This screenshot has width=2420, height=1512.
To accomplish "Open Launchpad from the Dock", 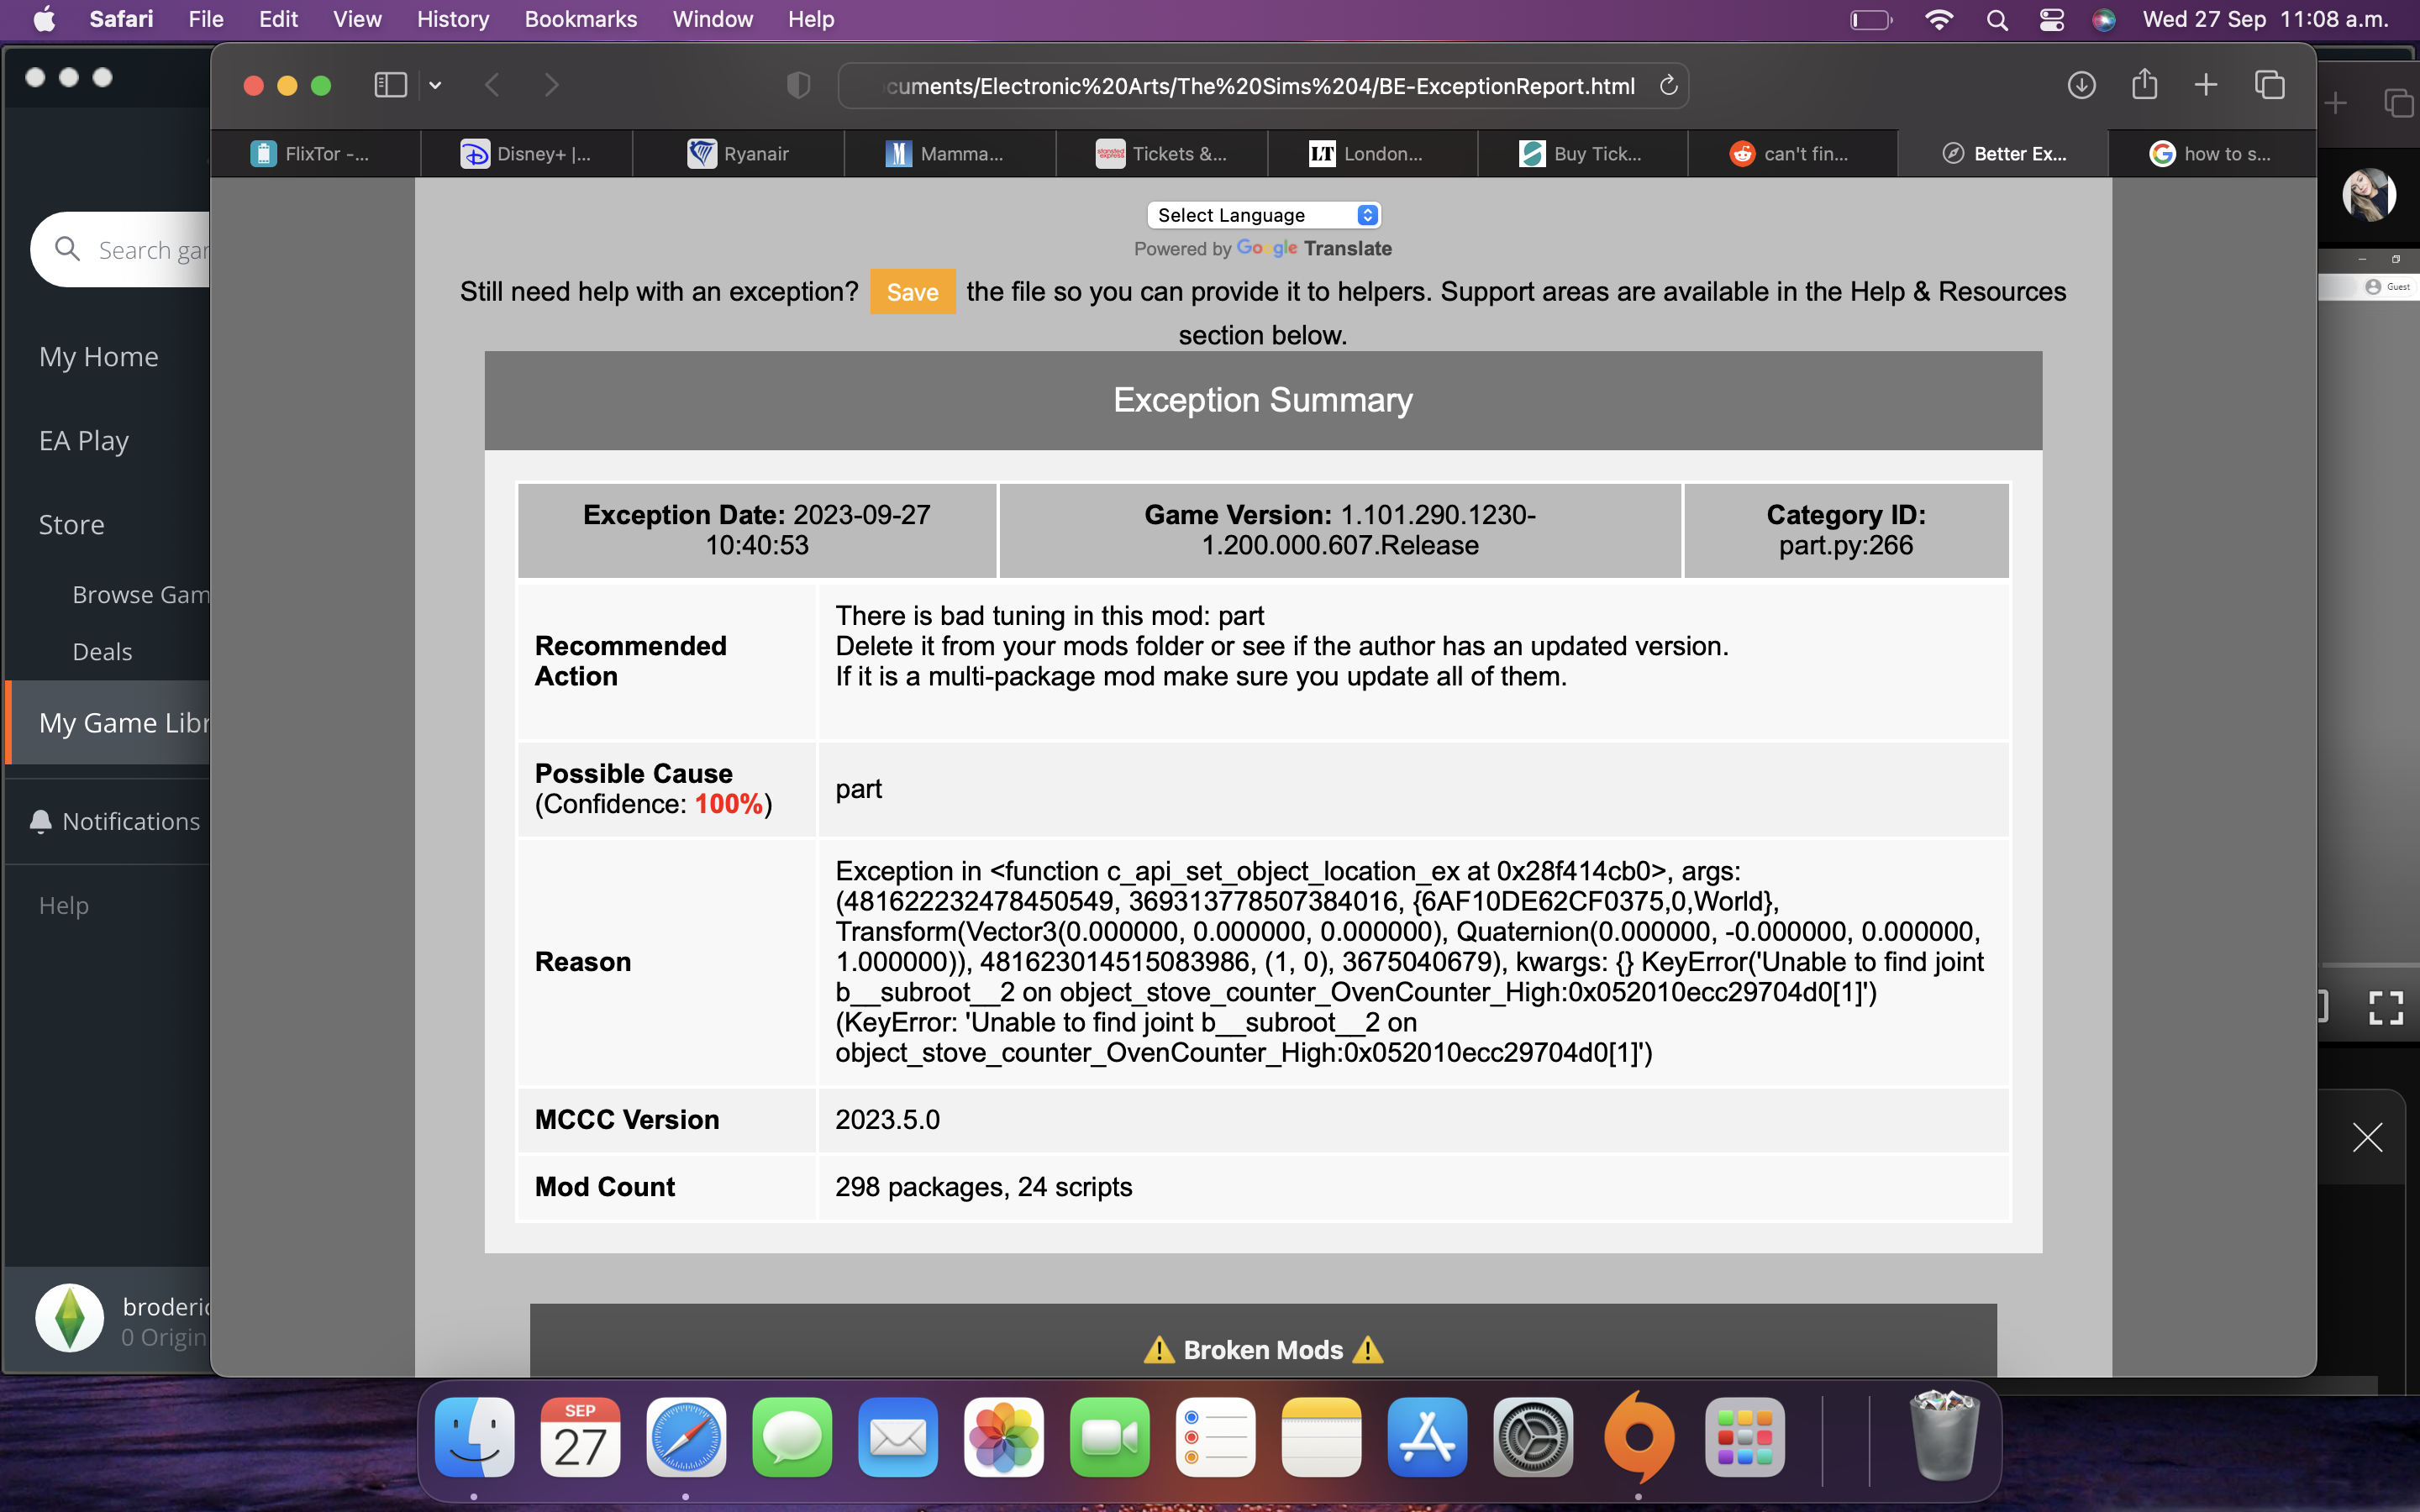I will click(1745, 1437).
